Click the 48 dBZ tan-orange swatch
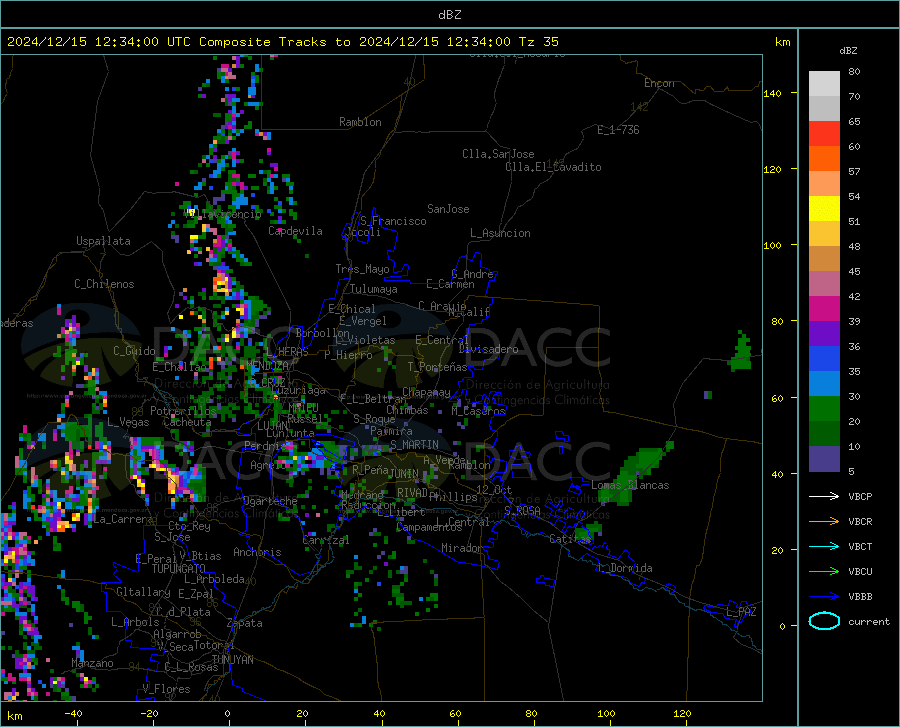 click(824, 258)
